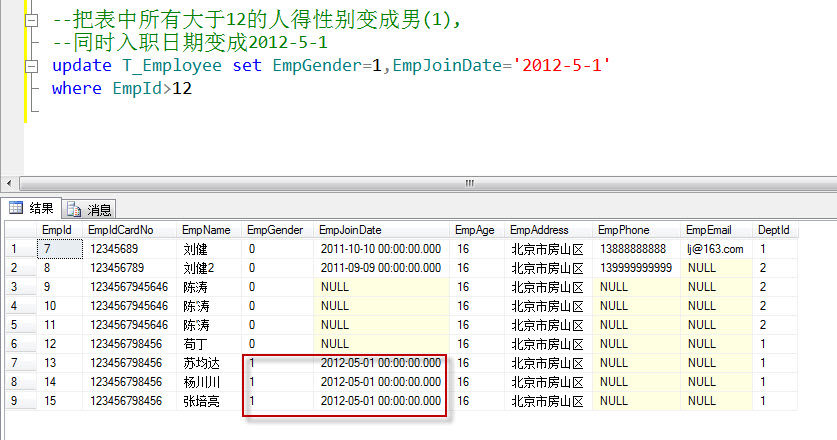Select row header number 5
Screen dimensions: 837x440
21,325
